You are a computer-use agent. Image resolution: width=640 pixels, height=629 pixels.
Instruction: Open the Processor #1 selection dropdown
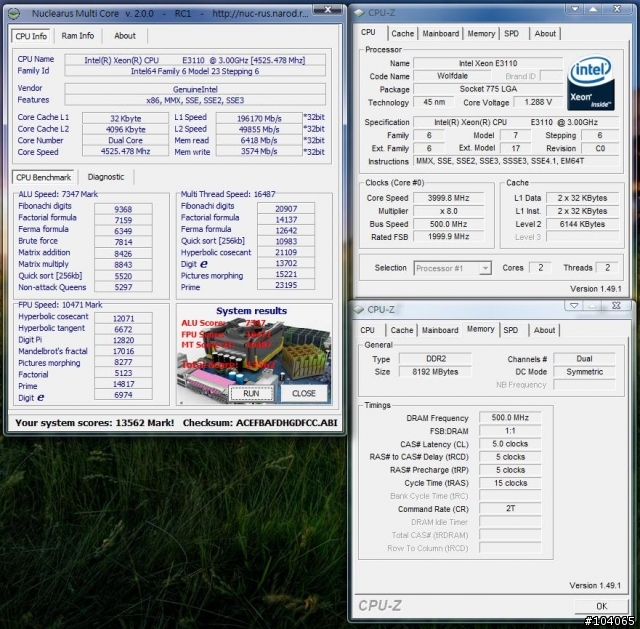(485, 268)
